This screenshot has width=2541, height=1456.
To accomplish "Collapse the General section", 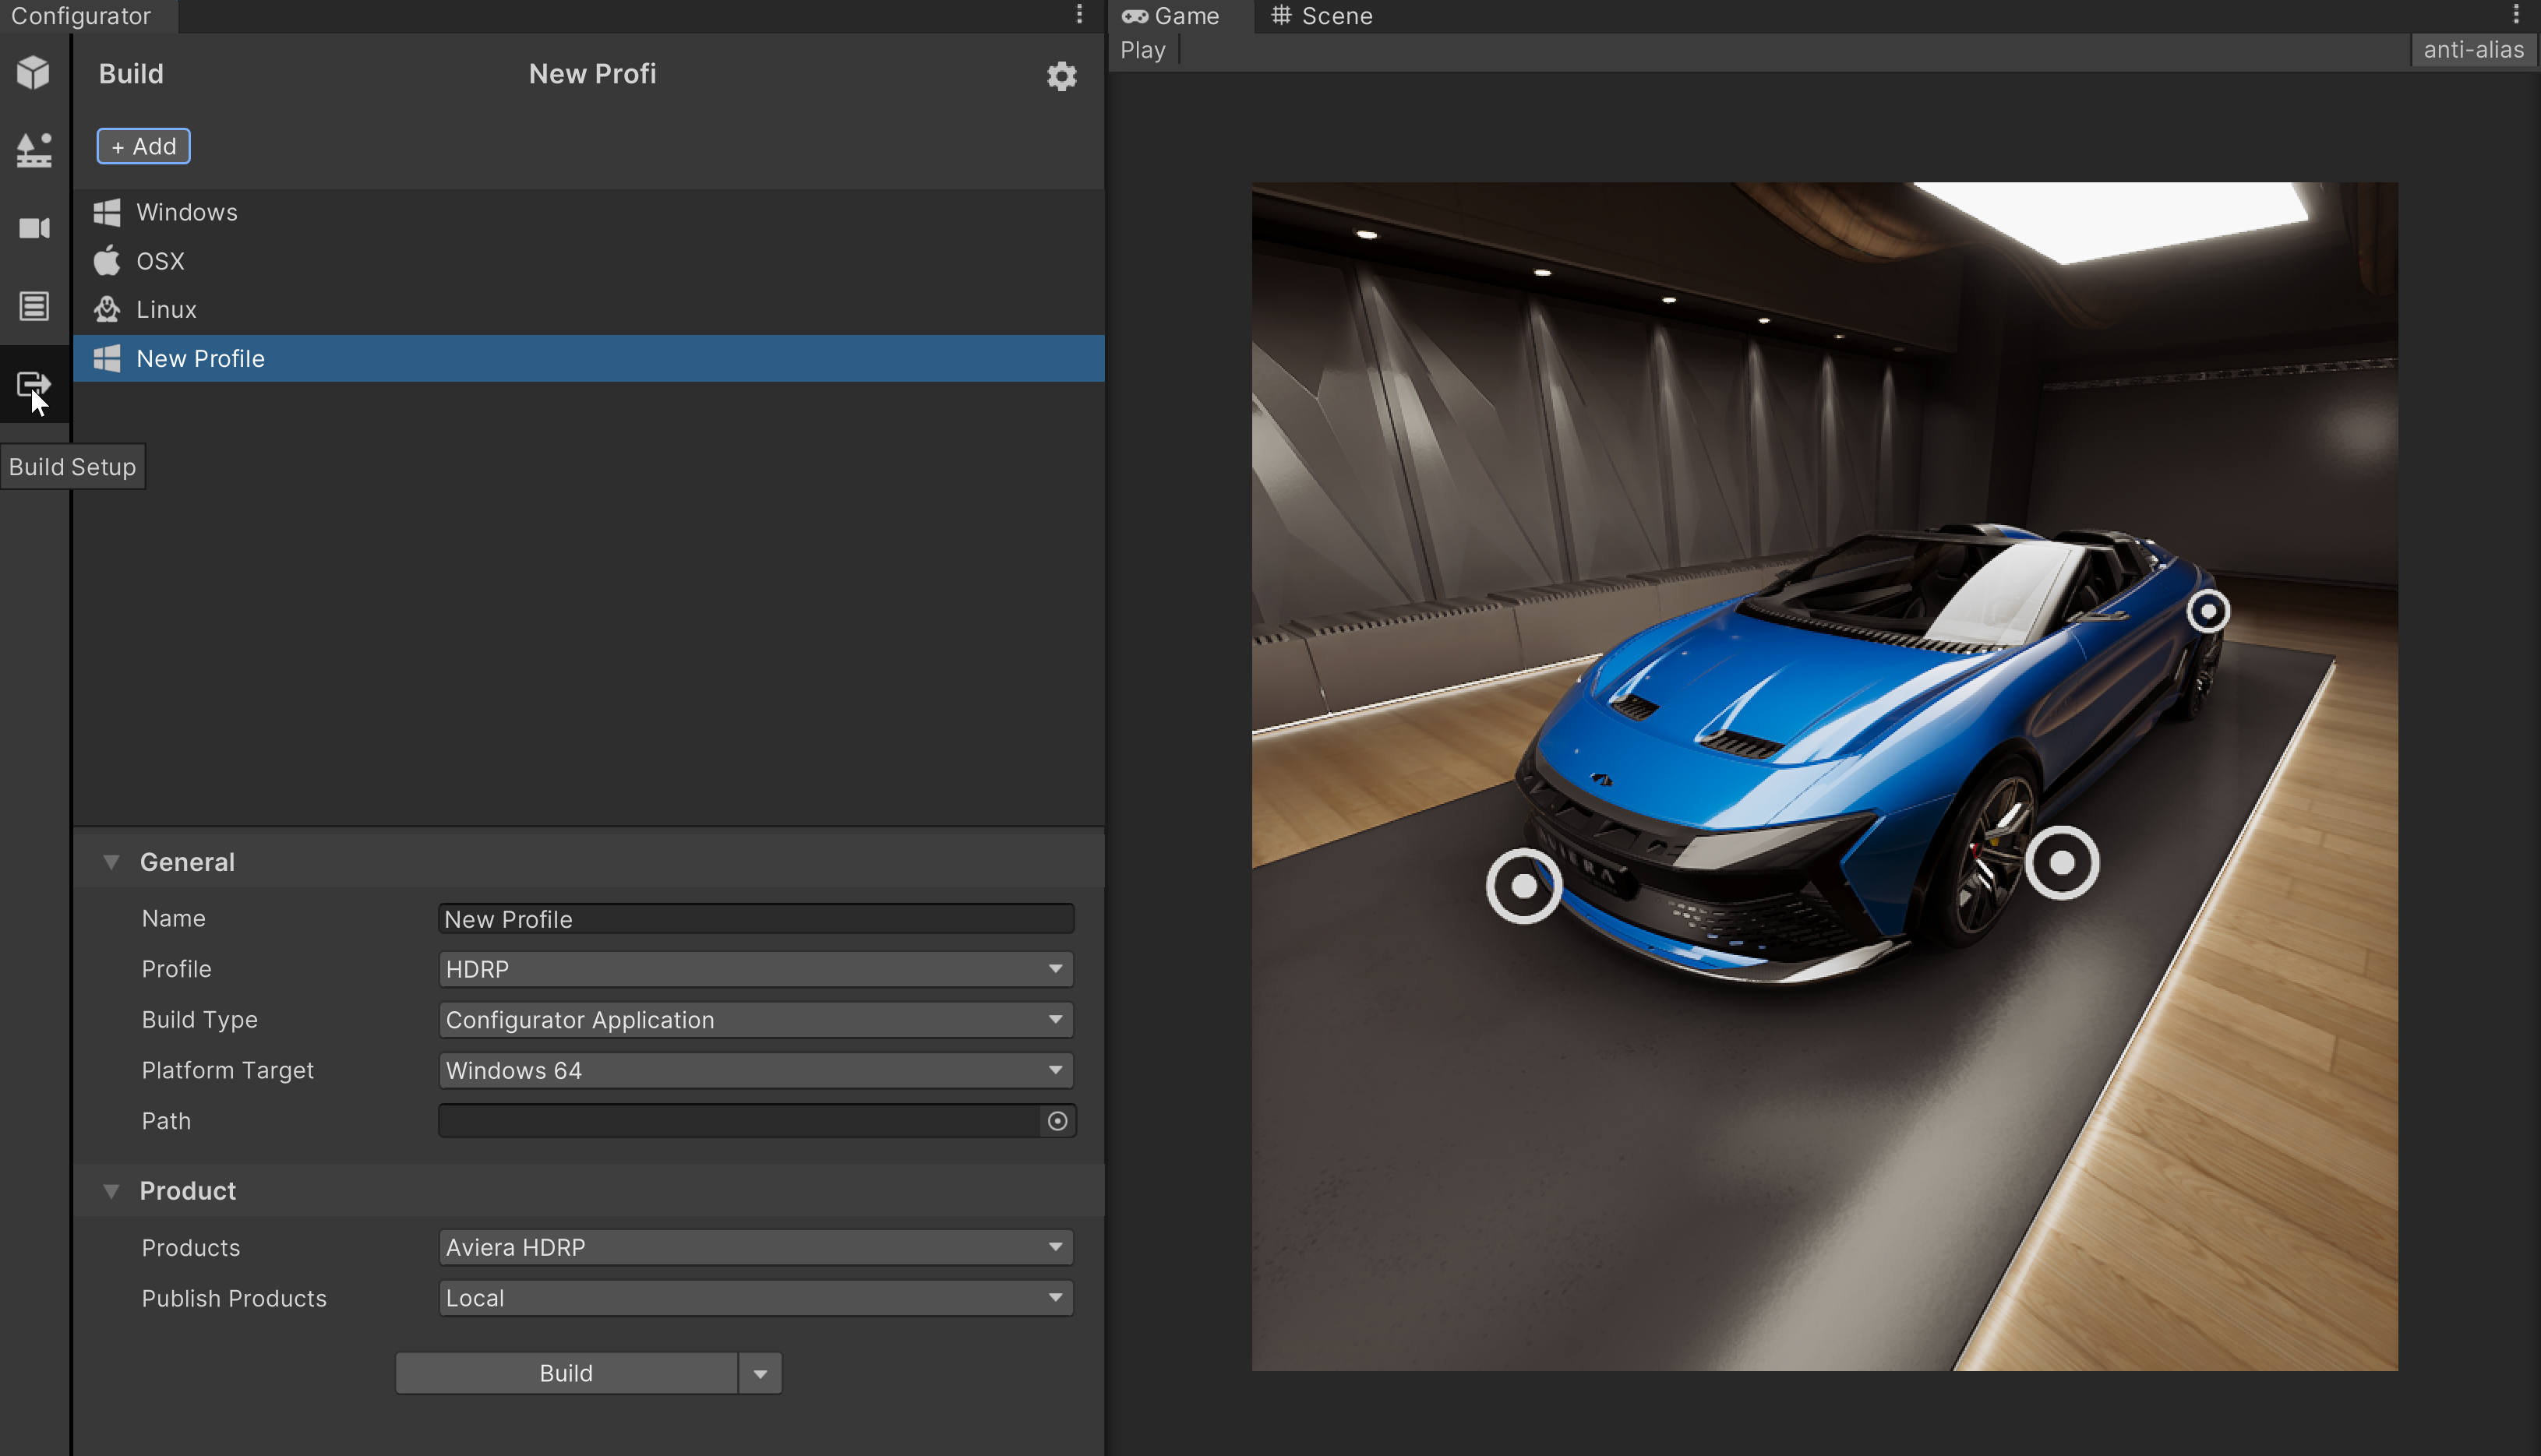I will [x=111, y=862].
